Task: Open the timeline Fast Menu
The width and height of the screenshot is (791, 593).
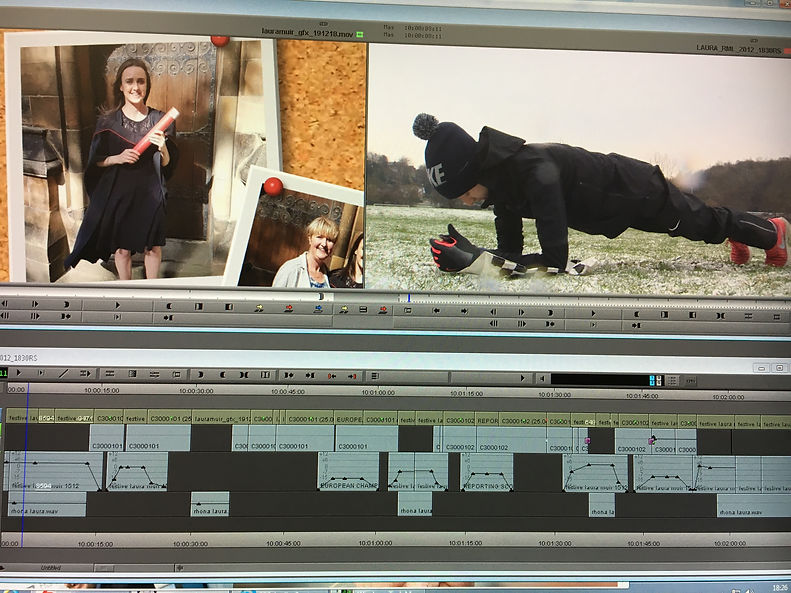Action: click(375, 376)
